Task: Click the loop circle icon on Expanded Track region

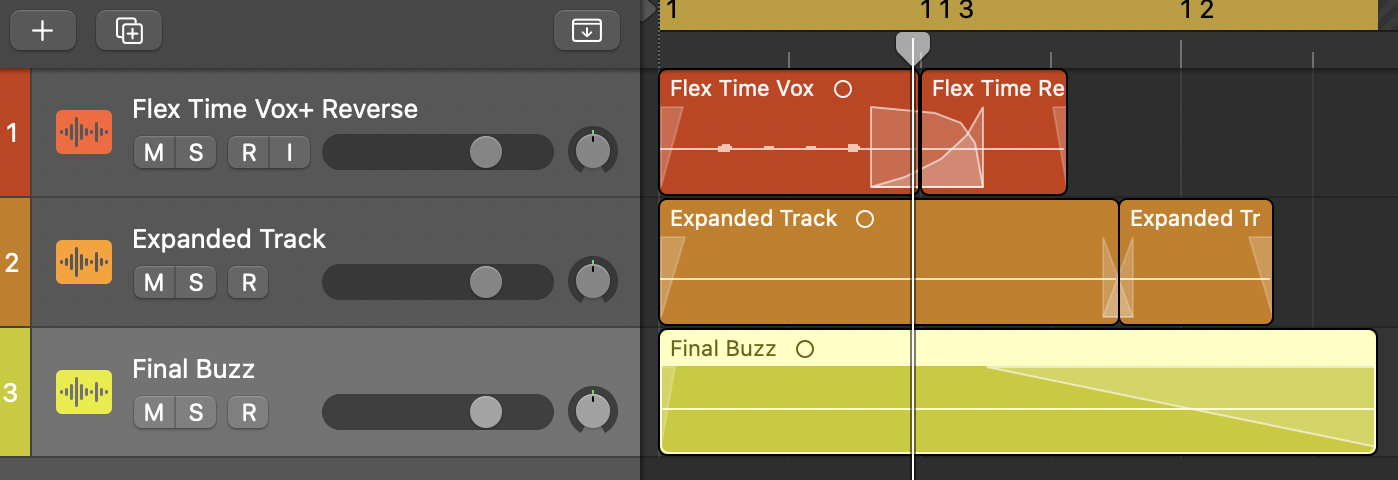Action: [x=865, y=219]
